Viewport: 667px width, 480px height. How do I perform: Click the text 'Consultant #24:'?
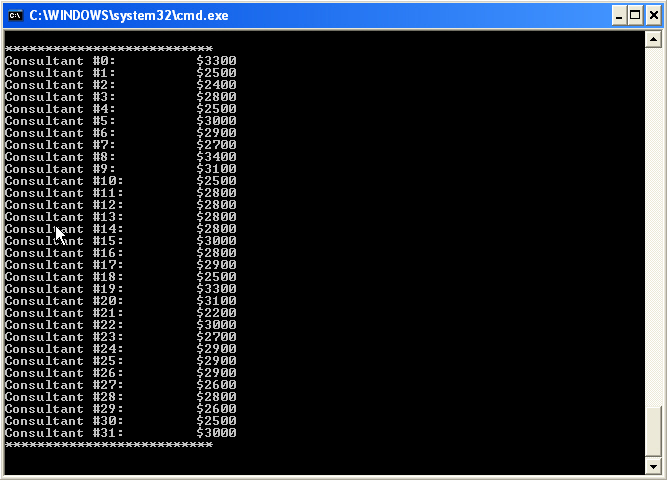(64, 349)
